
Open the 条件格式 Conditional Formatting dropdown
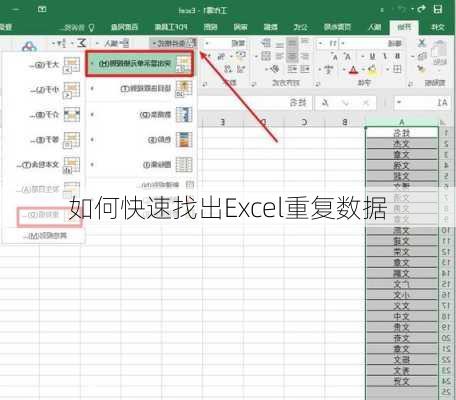[174, 43]
